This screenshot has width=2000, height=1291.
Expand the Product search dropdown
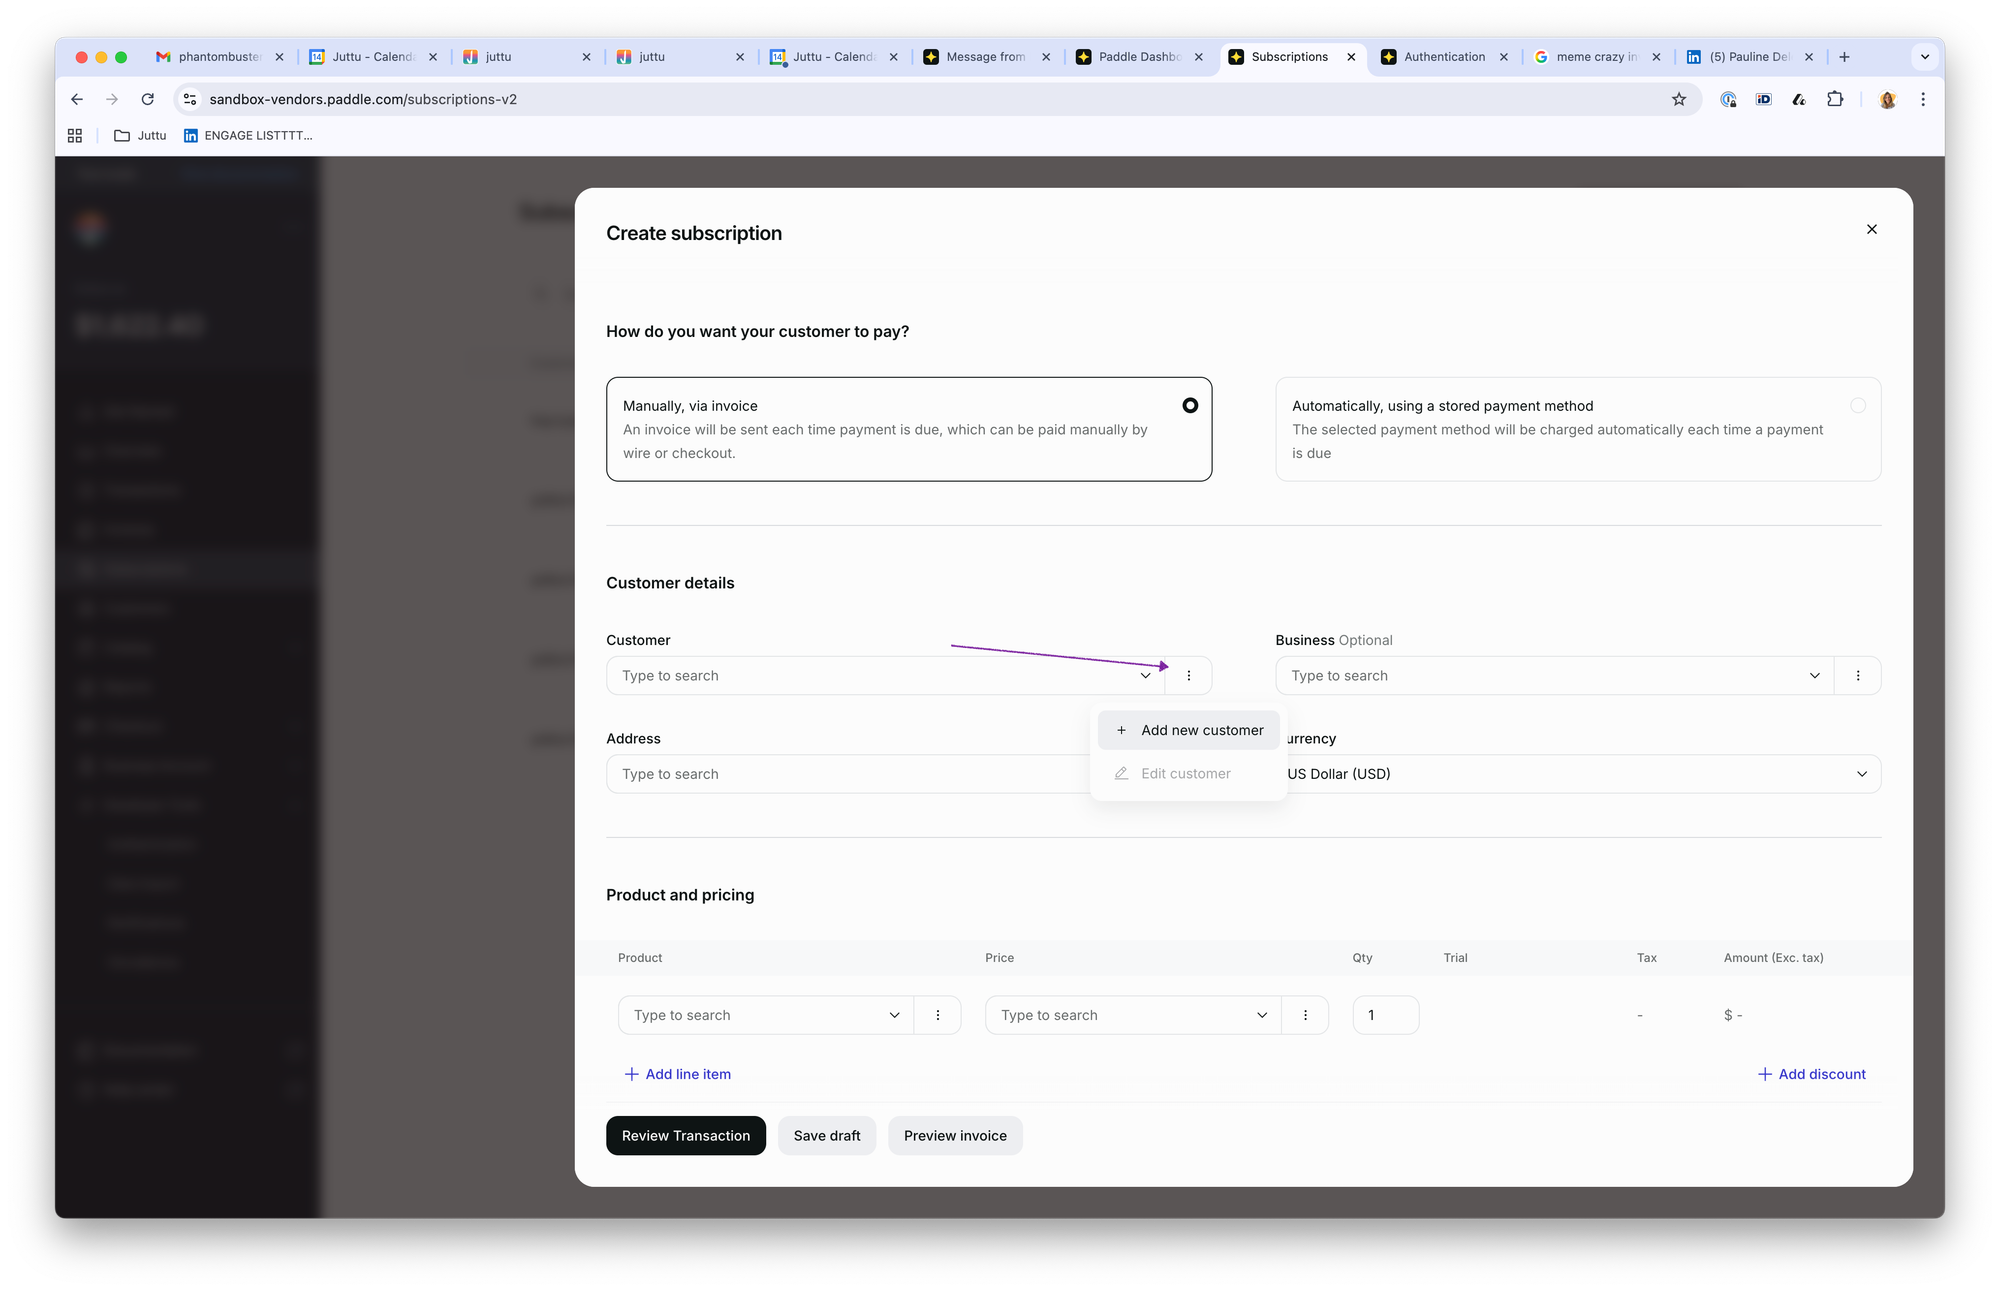pyautogui.click(x=894, y=1015)
